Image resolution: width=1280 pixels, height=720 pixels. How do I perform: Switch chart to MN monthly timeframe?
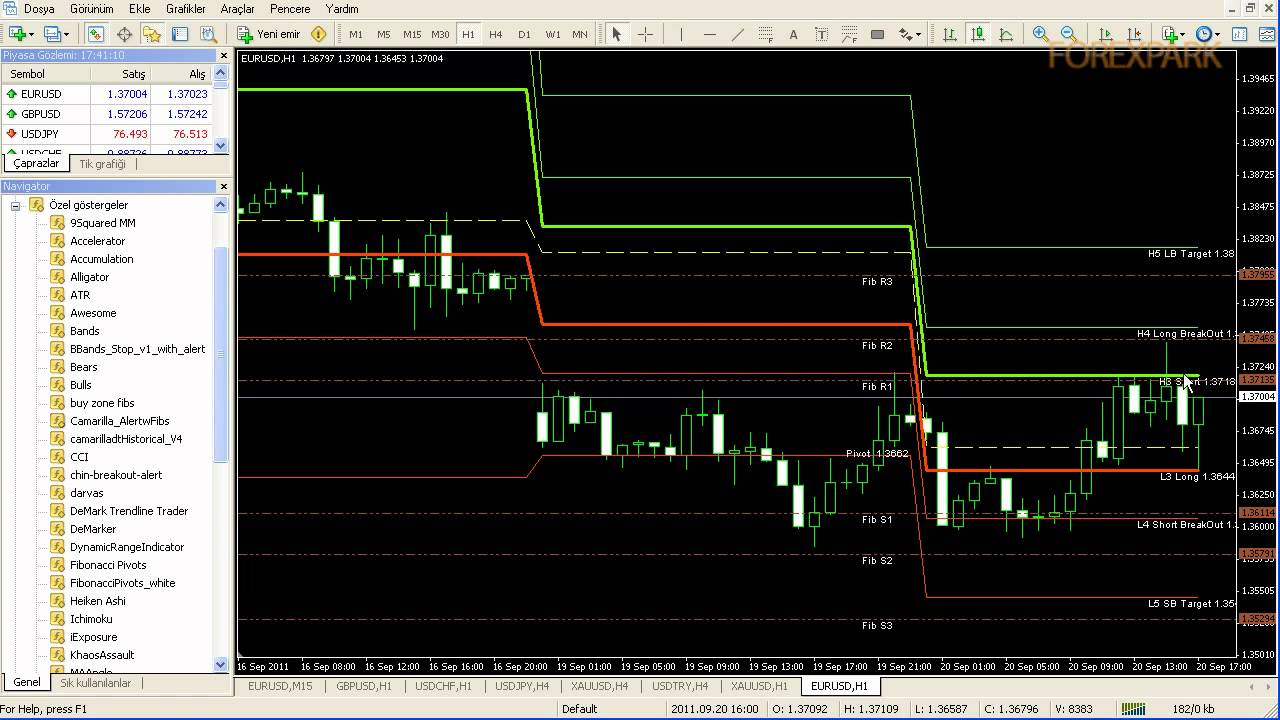pos(580,34)
